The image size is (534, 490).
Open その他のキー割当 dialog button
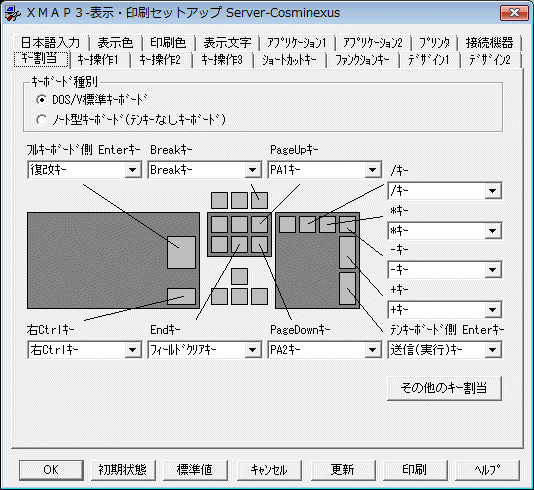tap(444, 388)
